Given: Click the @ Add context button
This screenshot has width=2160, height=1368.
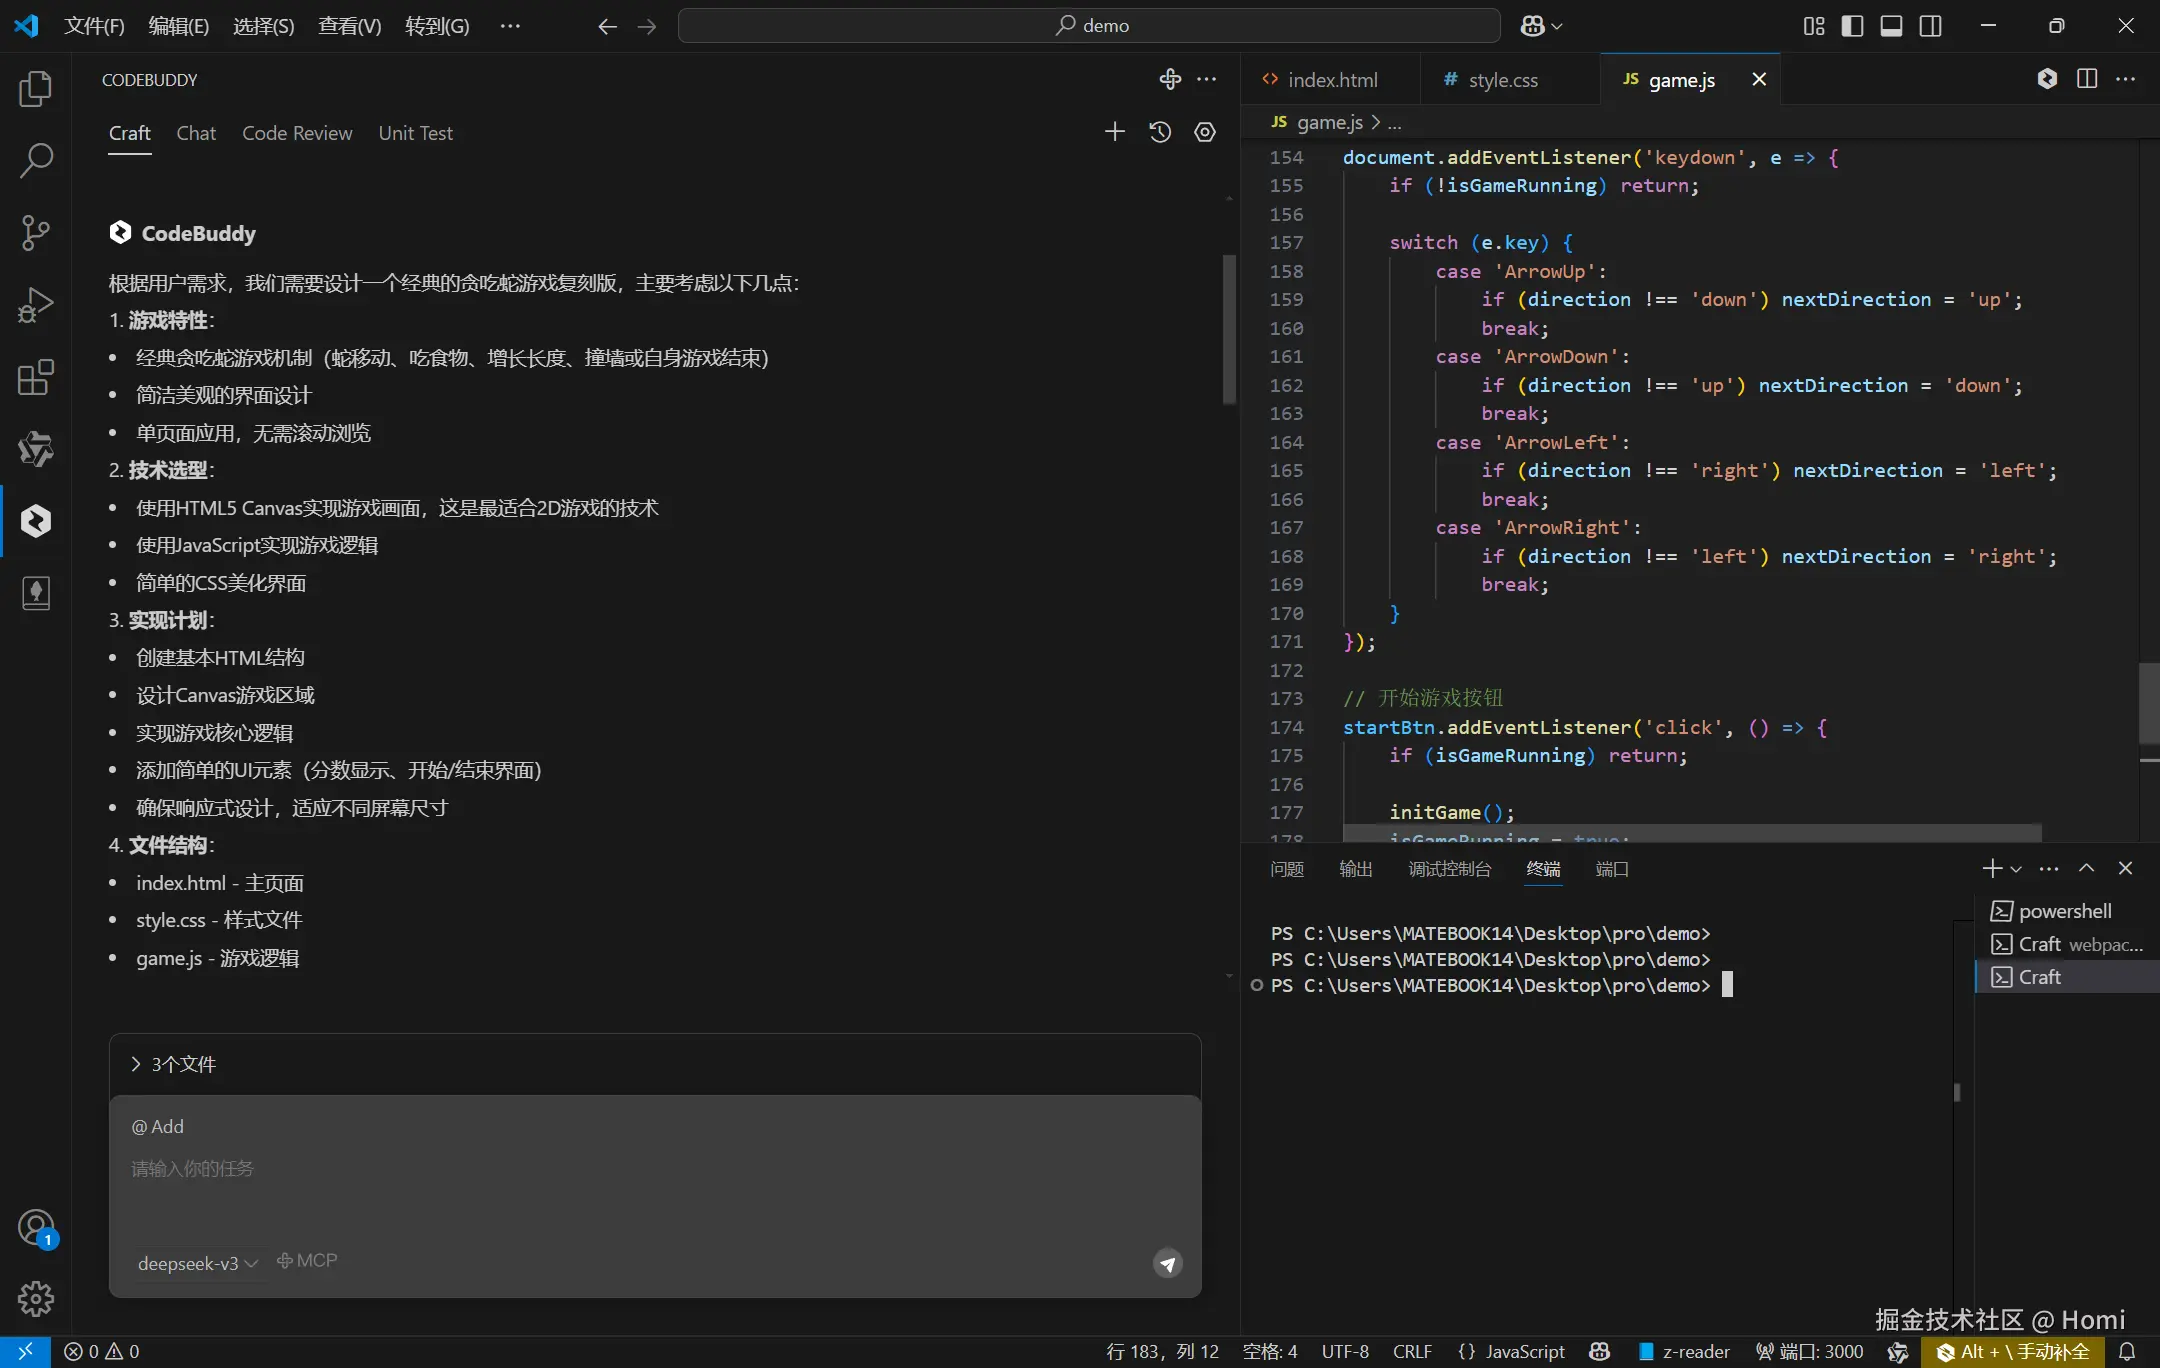Looking at the screenshot, I should [158, 1126].
